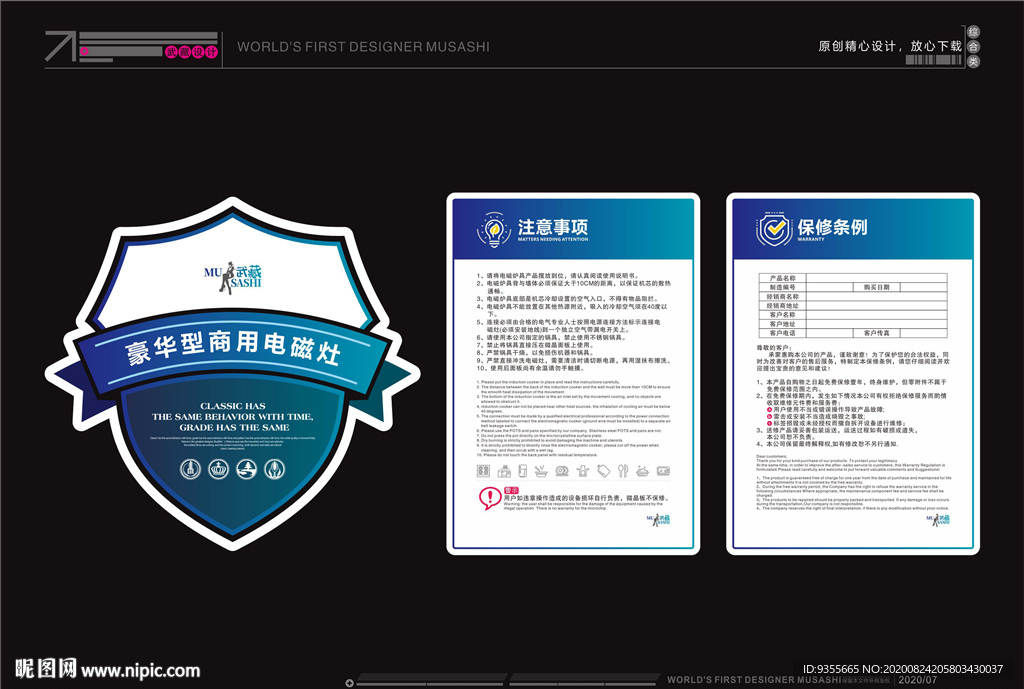Click the red bullet before 标签损毁或未经授权
Viewport: 1024px width, 689px height.
[770, 423]
